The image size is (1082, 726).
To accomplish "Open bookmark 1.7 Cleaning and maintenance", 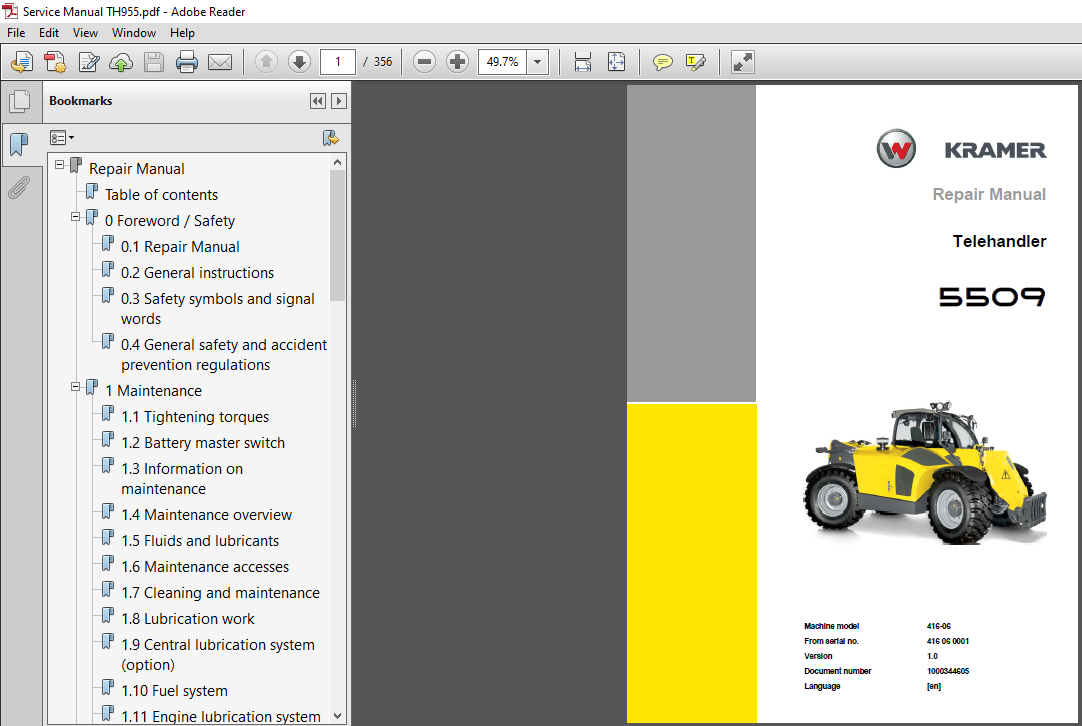I will [x=220, y=593].
